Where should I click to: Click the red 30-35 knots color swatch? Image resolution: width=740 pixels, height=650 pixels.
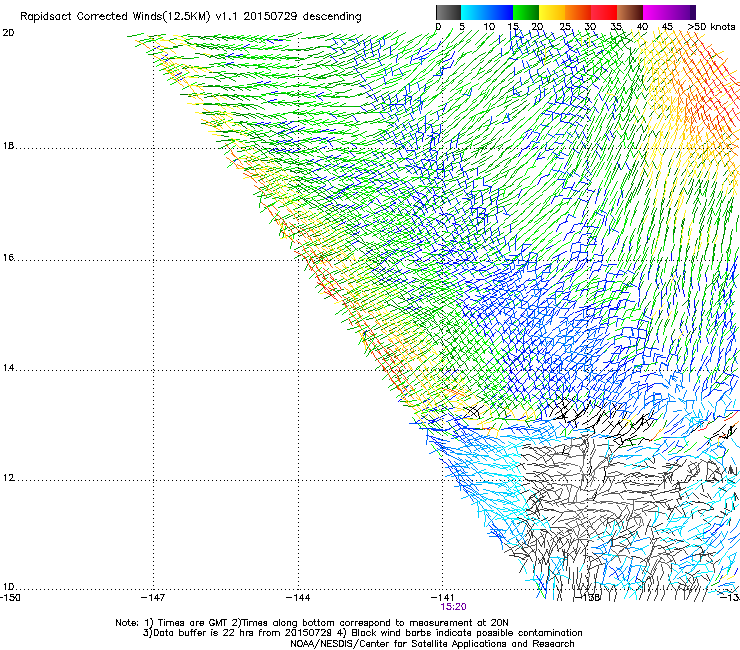pos(604,12)
